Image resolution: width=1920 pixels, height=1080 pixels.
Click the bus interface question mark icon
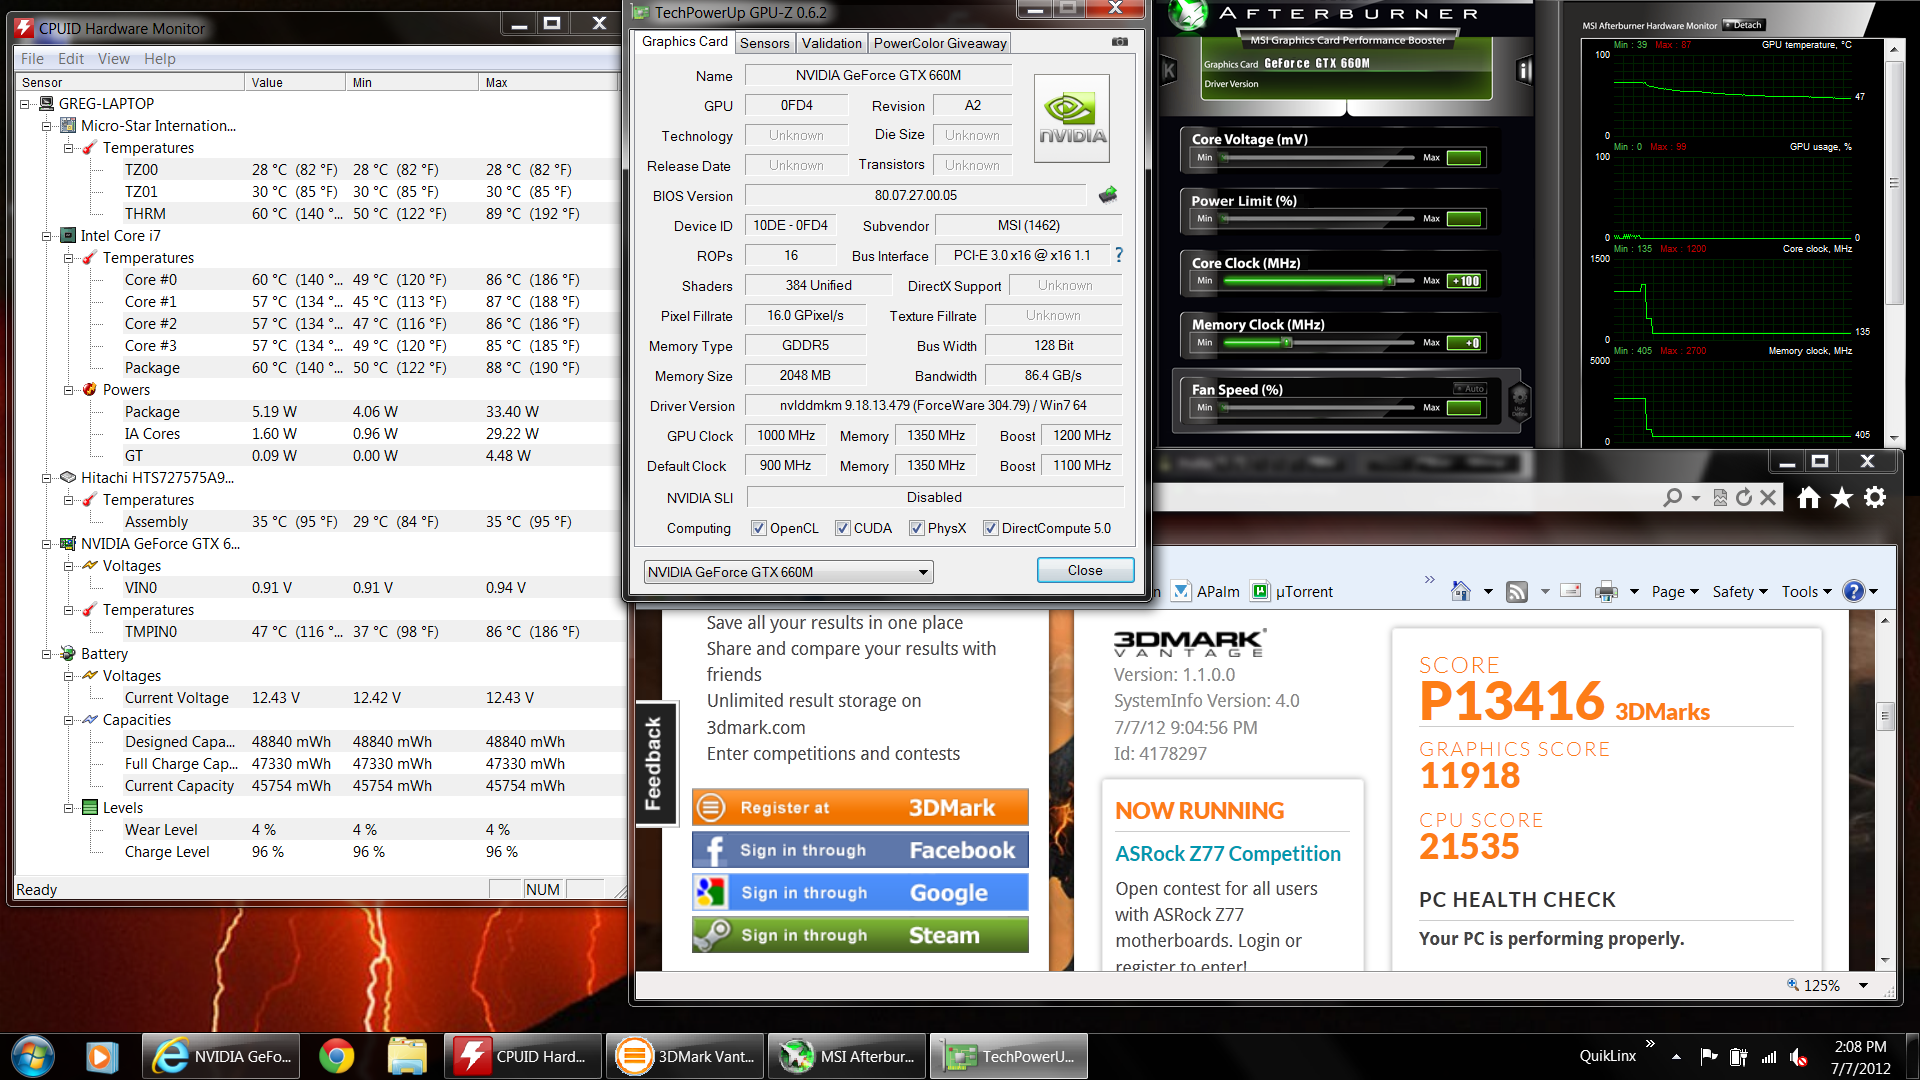click(1119, 255)
